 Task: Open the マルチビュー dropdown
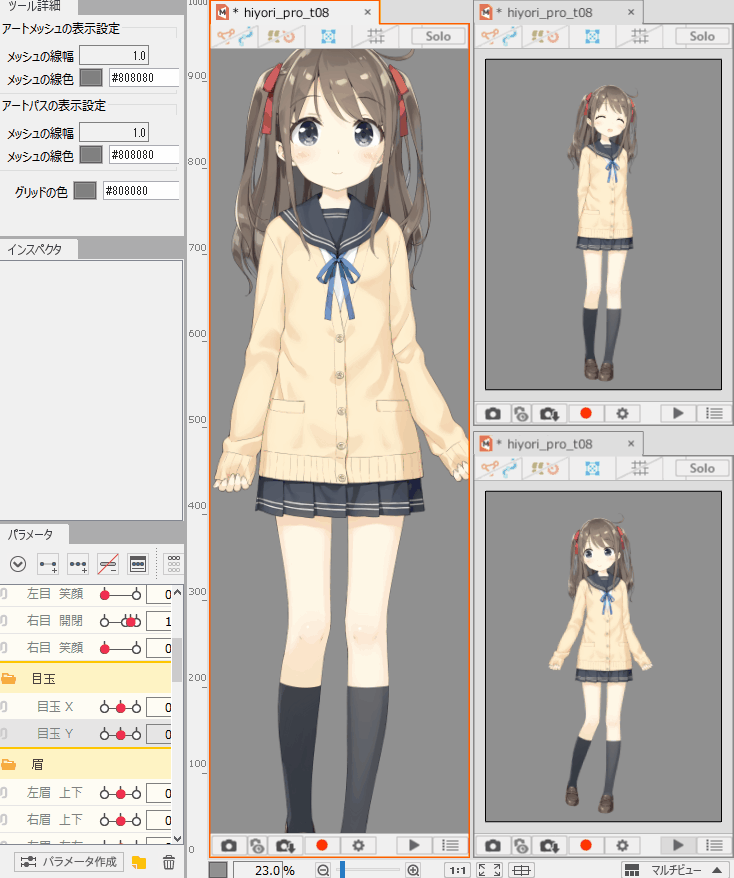673,870
